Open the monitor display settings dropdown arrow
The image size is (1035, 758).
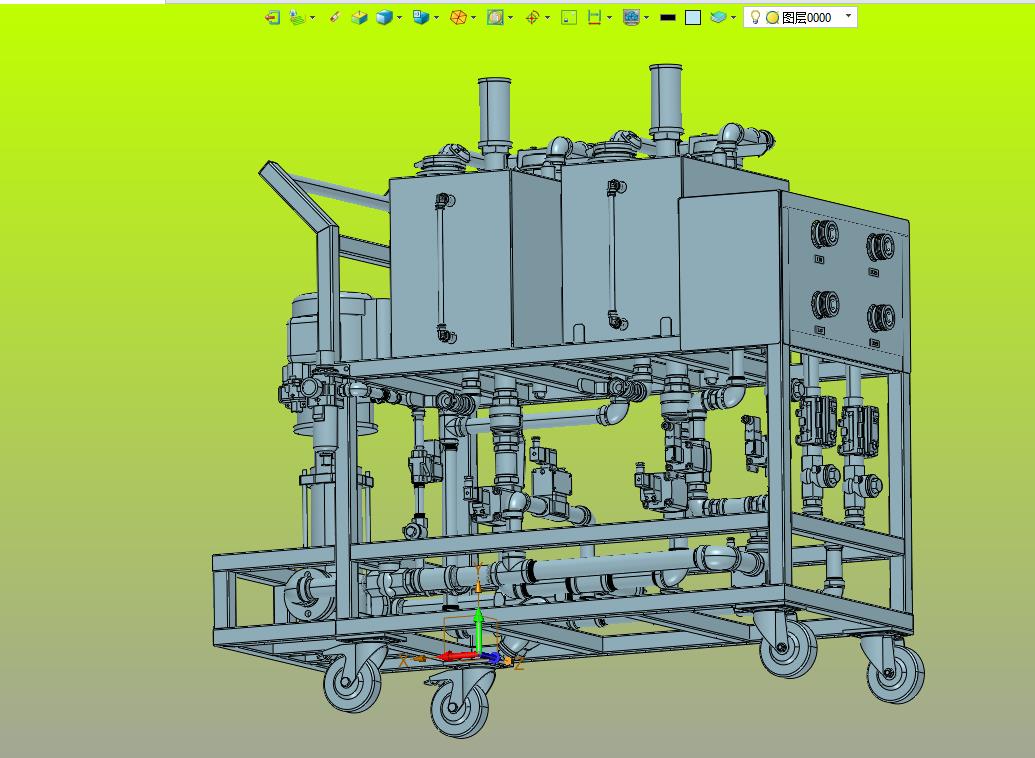(x=646, y=18)
